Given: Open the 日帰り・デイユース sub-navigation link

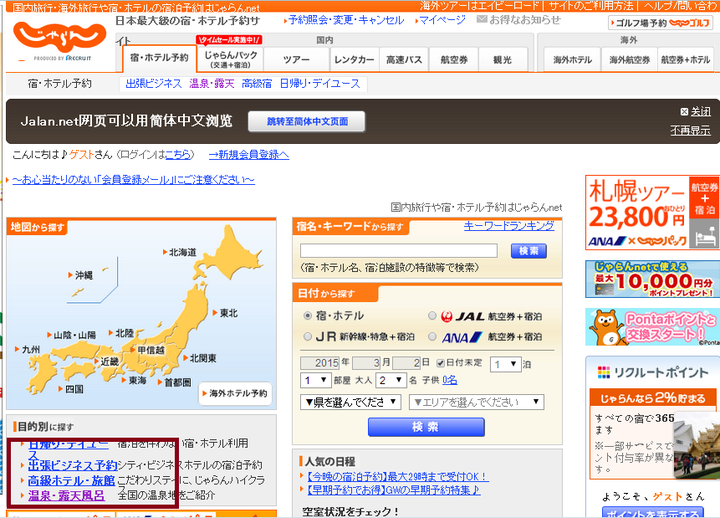Looking at the screenshot, I should (x=320, y=84).
